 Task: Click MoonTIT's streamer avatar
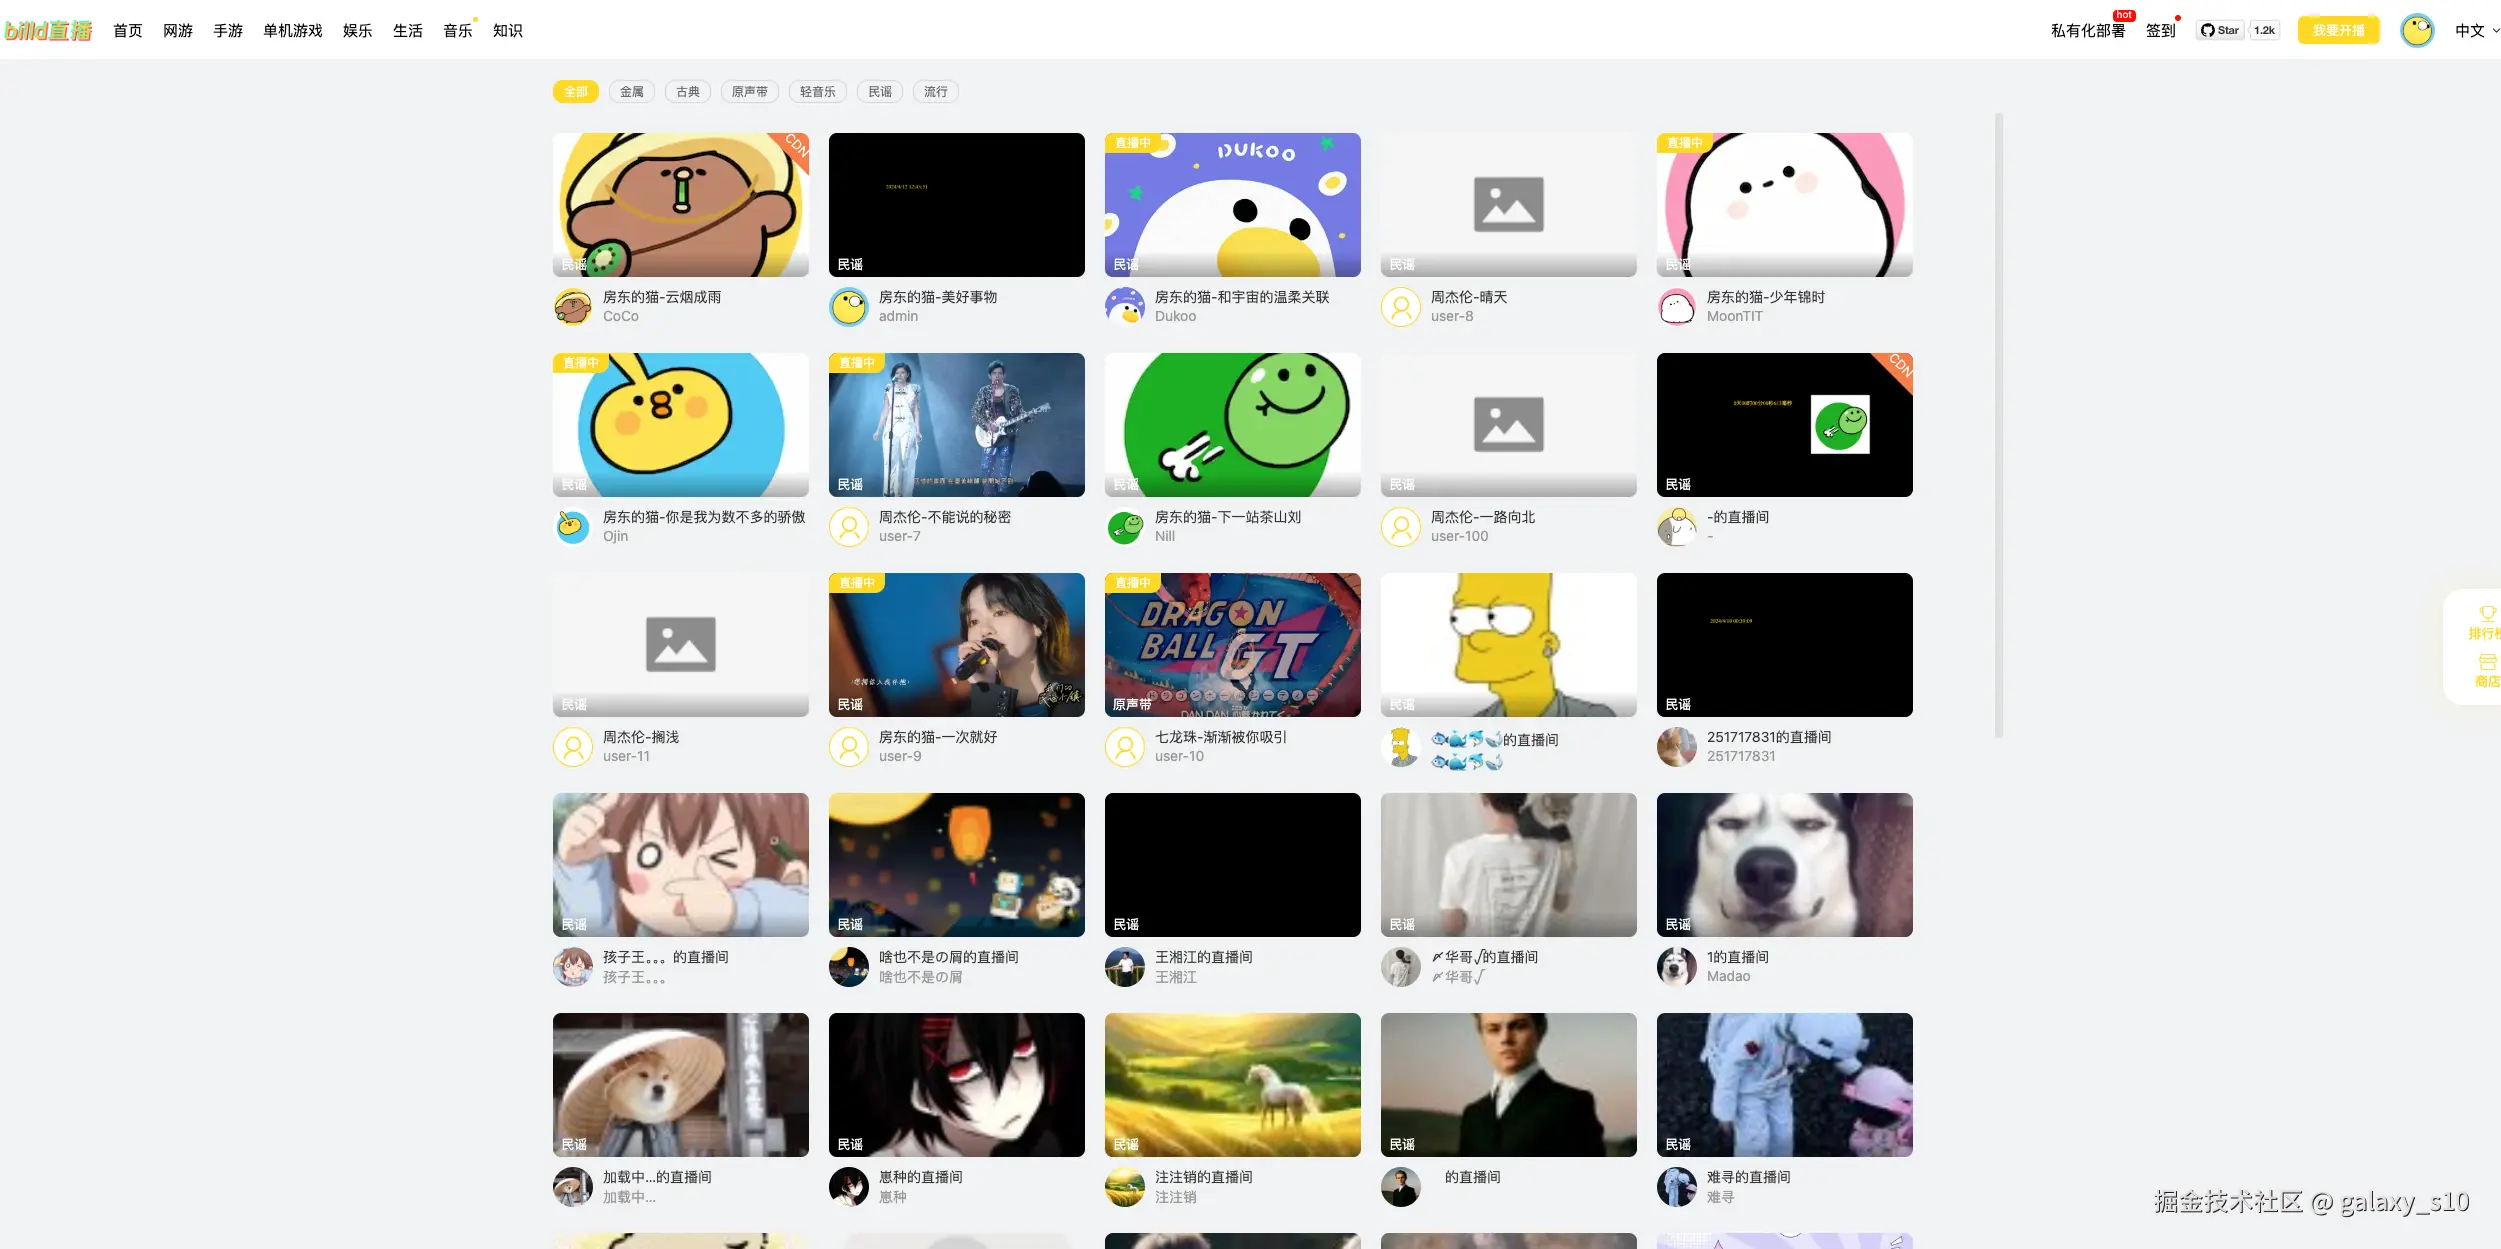[1677, 306]
